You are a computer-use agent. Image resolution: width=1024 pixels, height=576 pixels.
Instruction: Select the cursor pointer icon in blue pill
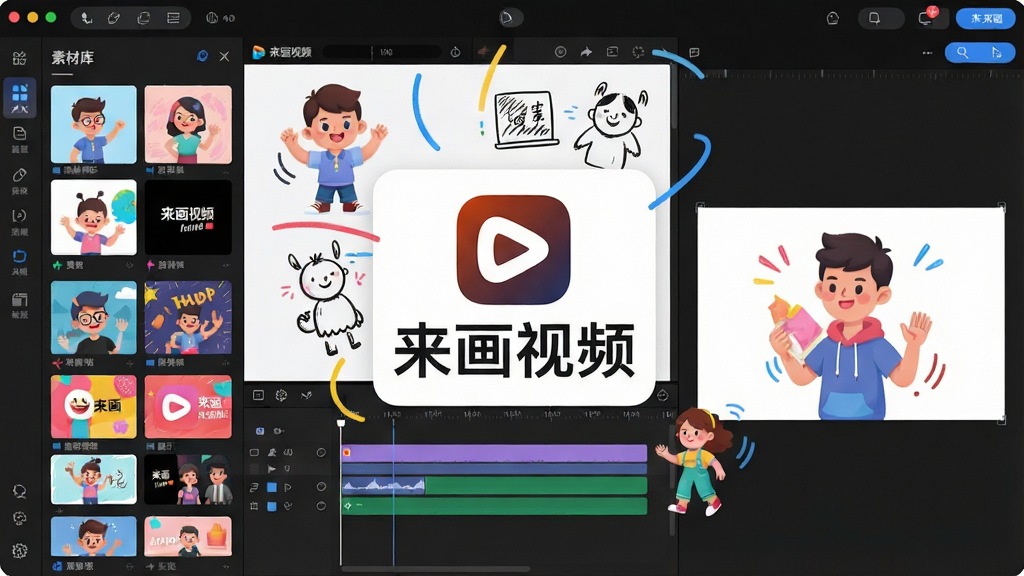(997, 52)
